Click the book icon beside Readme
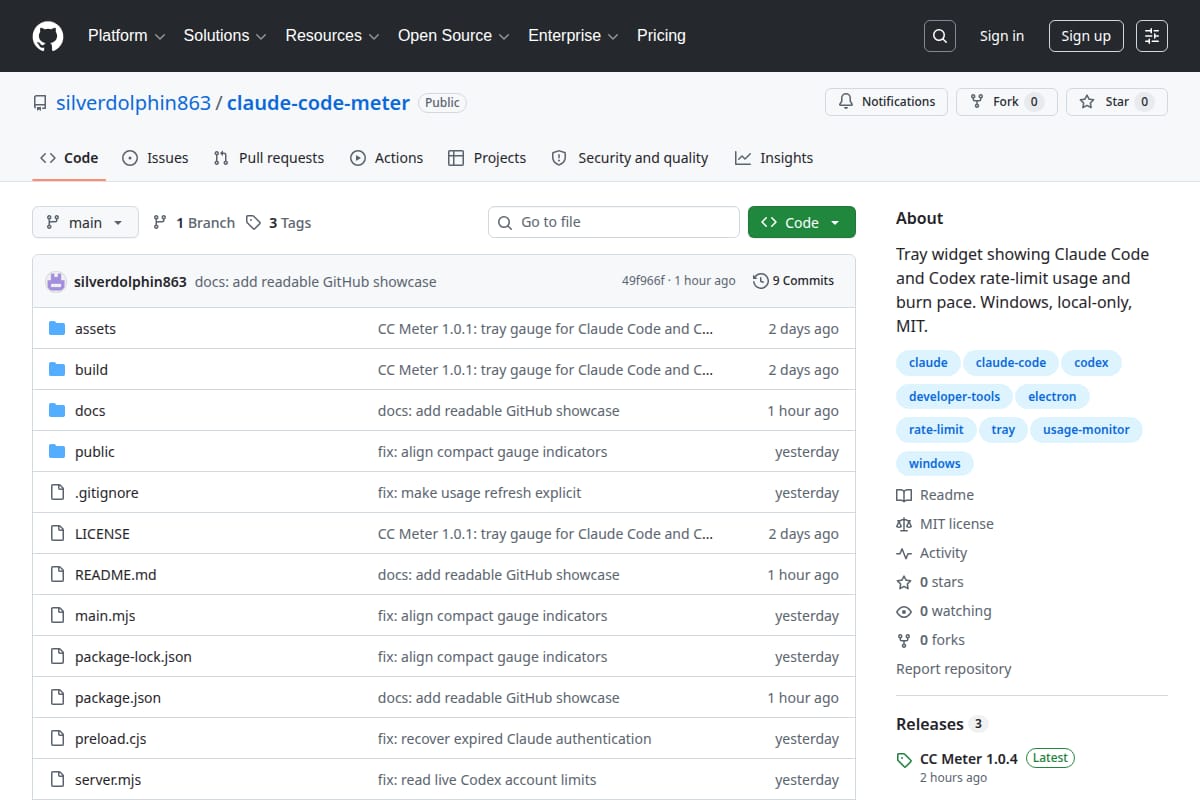 click(x=904, y=495)
